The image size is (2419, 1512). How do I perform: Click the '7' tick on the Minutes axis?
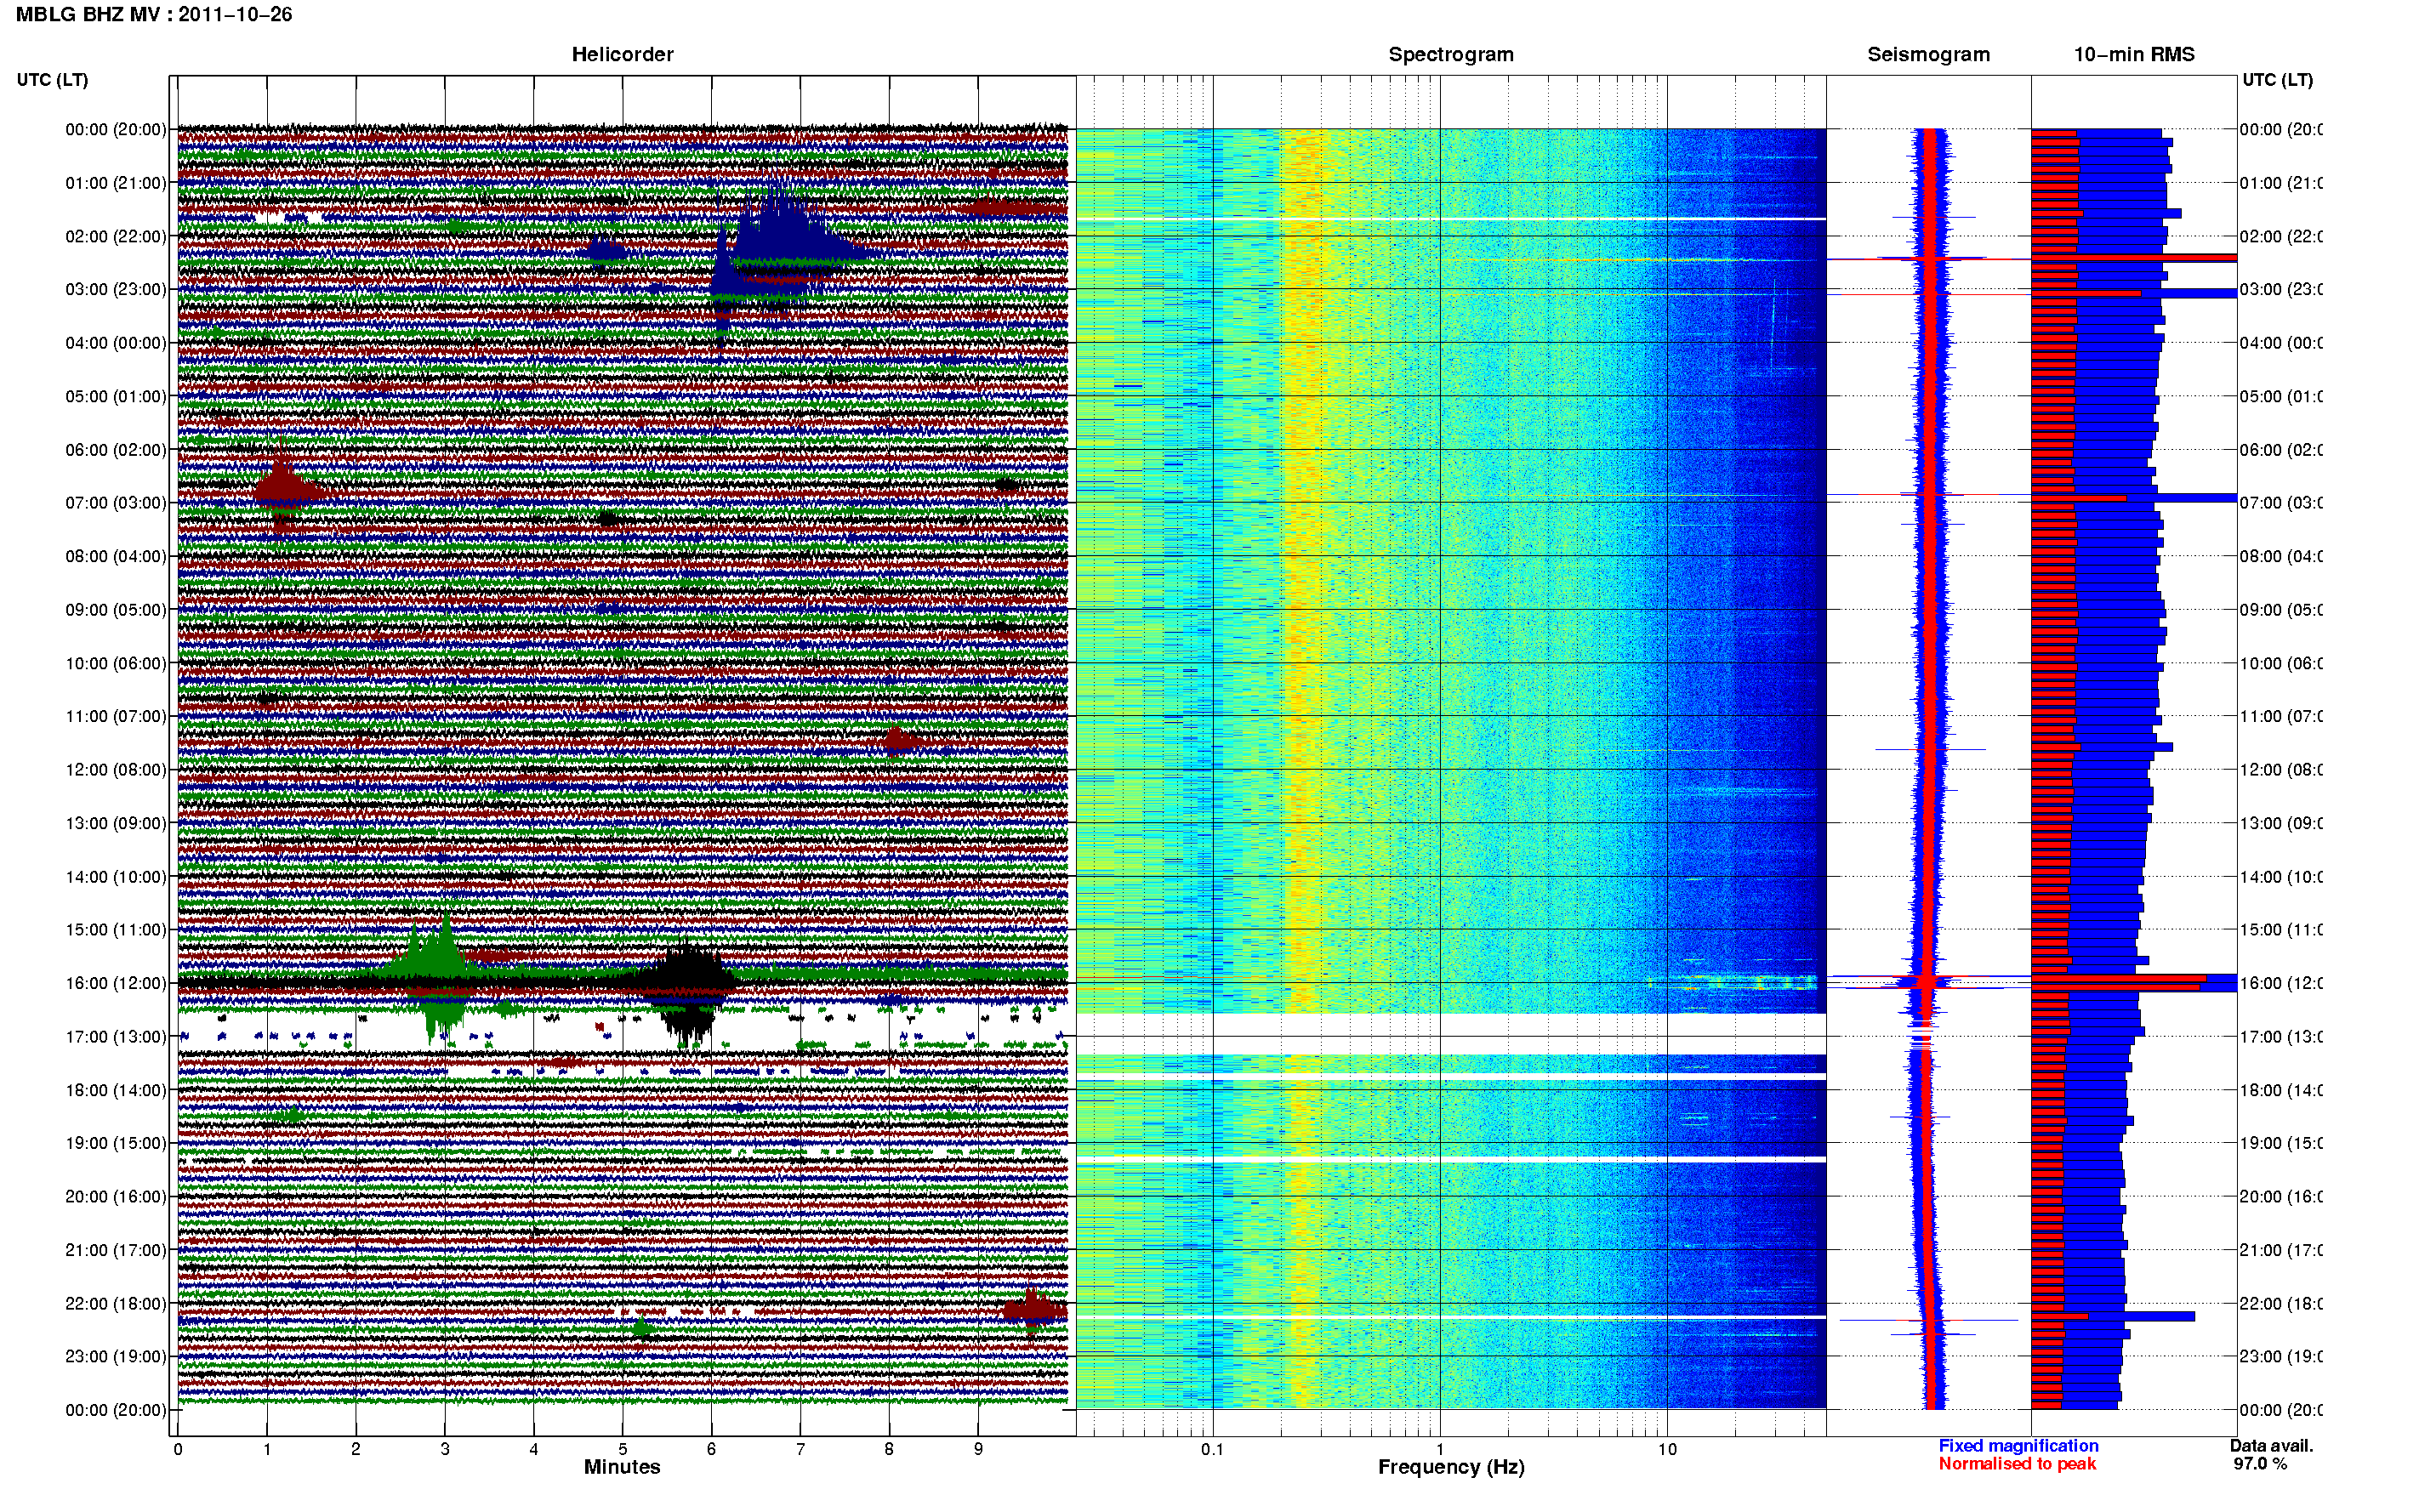coord(800,1449)
